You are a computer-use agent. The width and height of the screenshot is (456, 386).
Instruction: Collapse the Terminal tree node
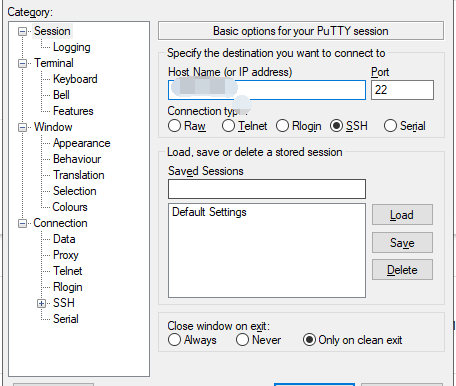coord(22,63)
